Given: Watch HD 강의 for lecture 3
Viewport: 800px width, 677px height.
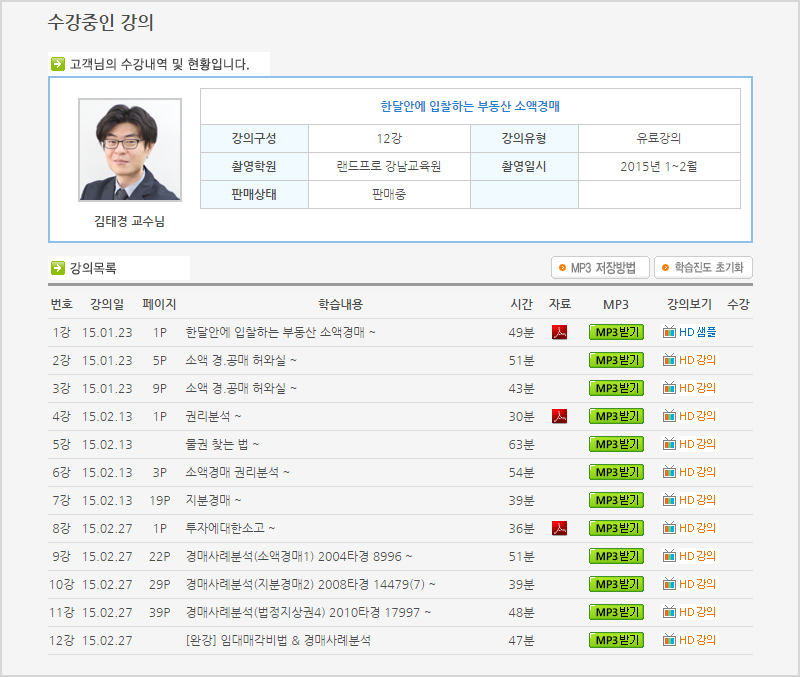Looking at the screenshot, I should 690,388.
